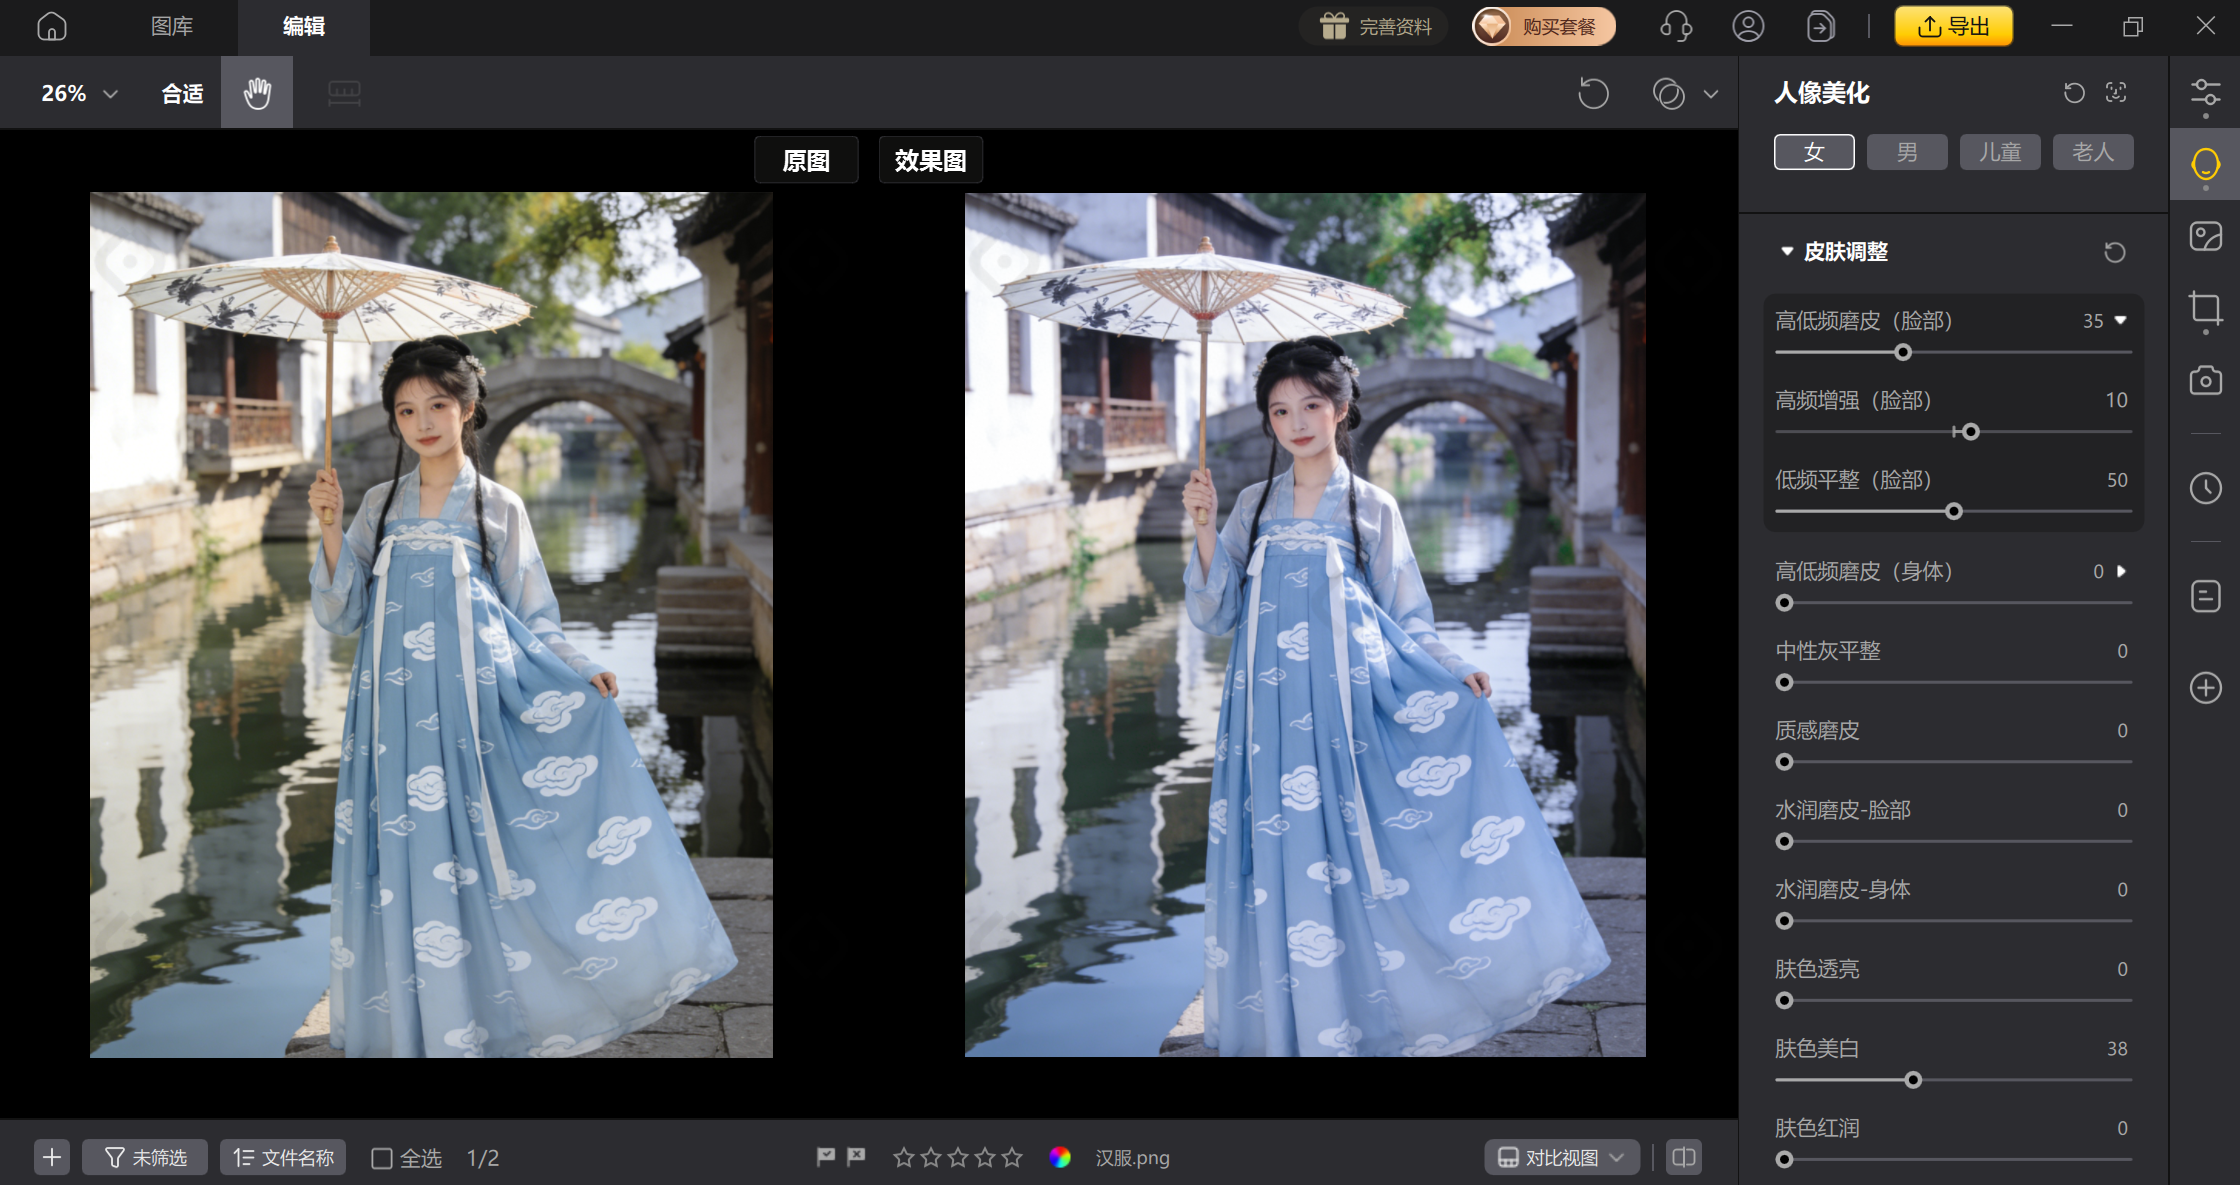Switch to the 图库 tab
This screenshot has width=2240, height=1185.
click(x=171, y=27)
